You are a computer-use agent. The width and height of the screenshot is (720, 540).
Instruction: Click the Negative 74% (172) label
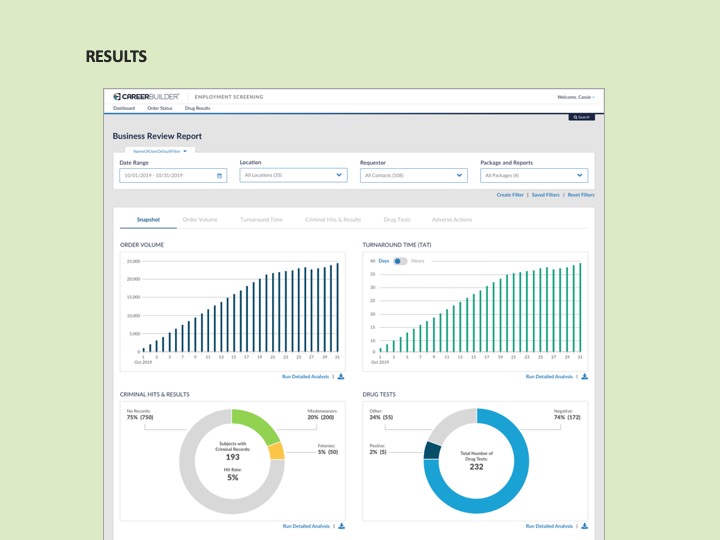point(567,414)
